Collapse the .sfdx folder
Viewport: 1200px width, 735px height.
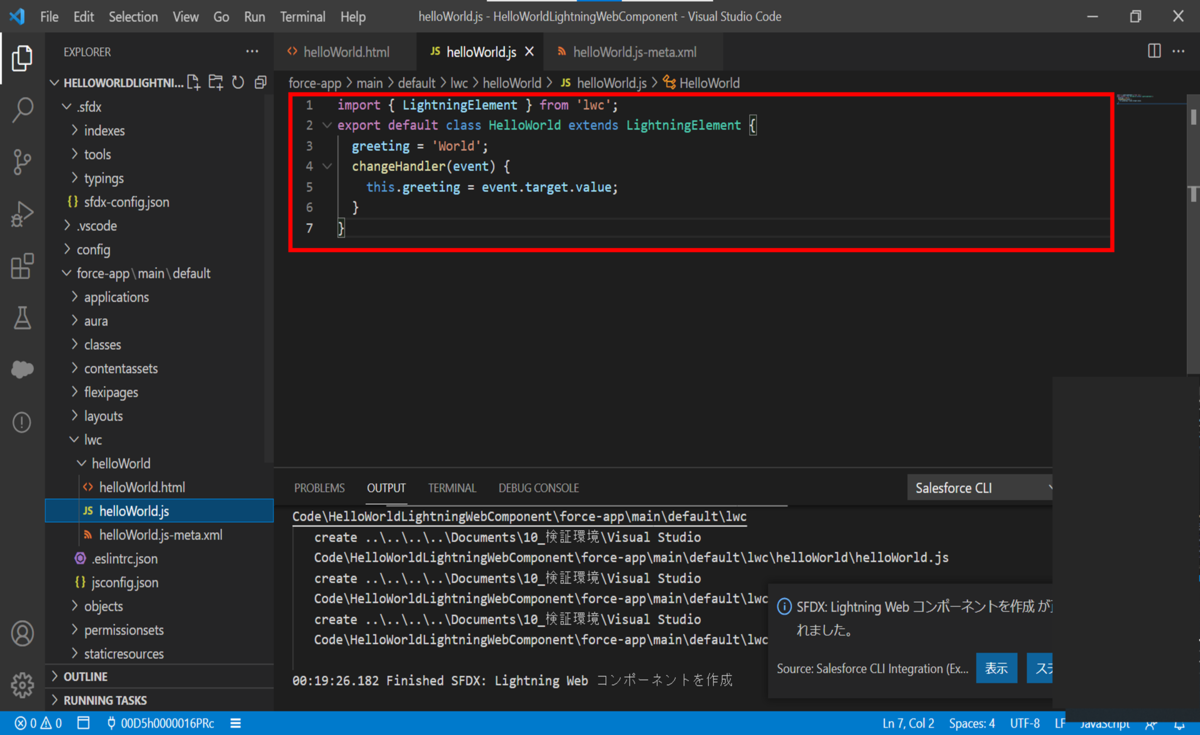click(89, 107)
